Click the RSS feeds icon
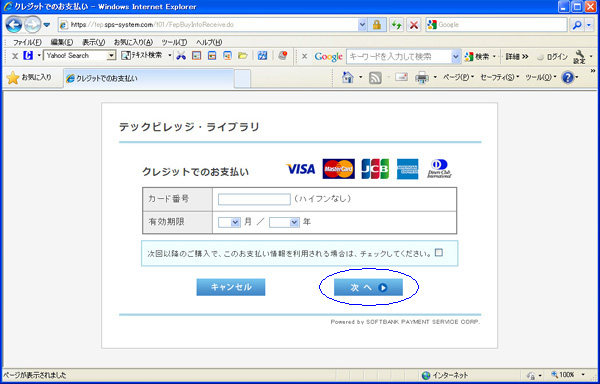The image size is (600, 384). 375,78
